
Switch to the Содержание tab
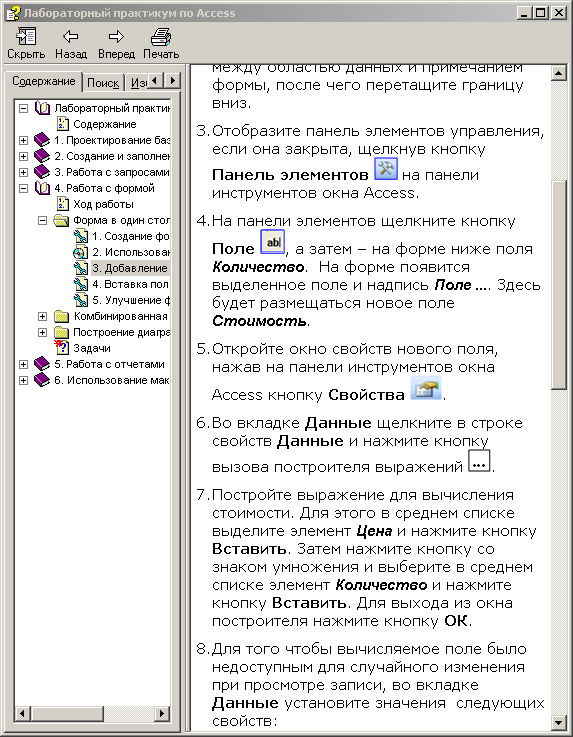[x=44, y=81]
